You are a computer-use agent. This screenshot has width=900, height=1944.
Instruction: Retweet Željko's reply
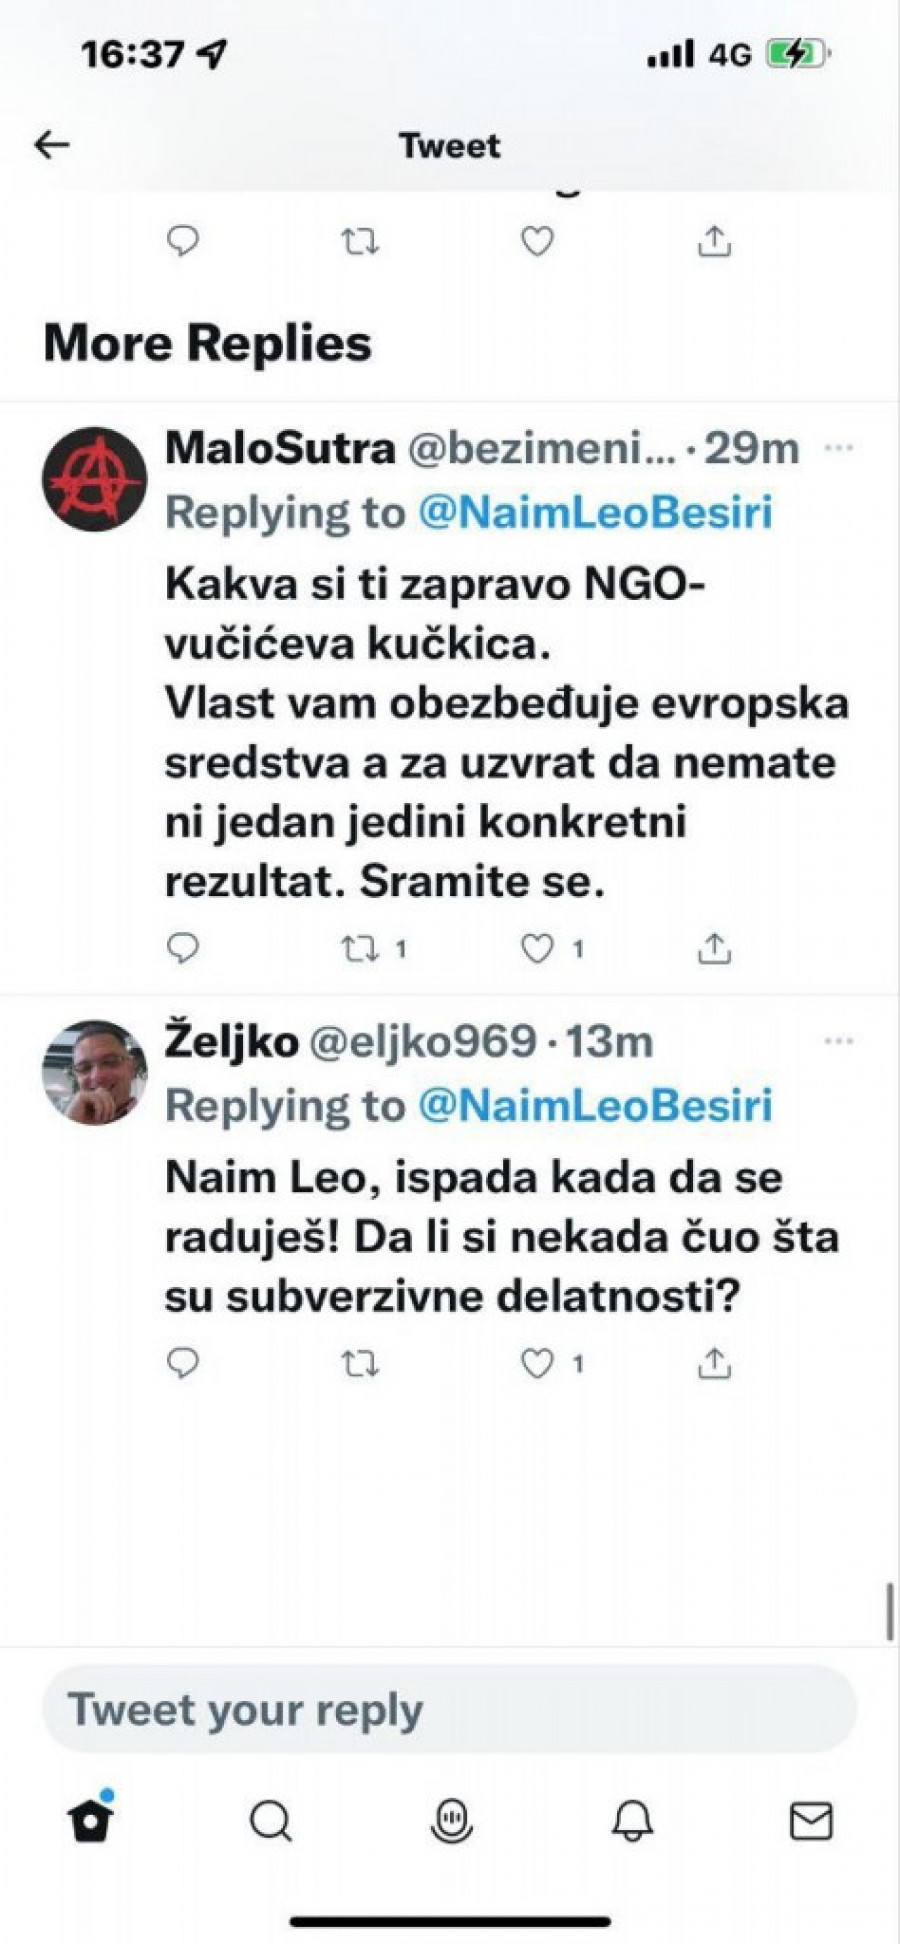(360, 1363)
